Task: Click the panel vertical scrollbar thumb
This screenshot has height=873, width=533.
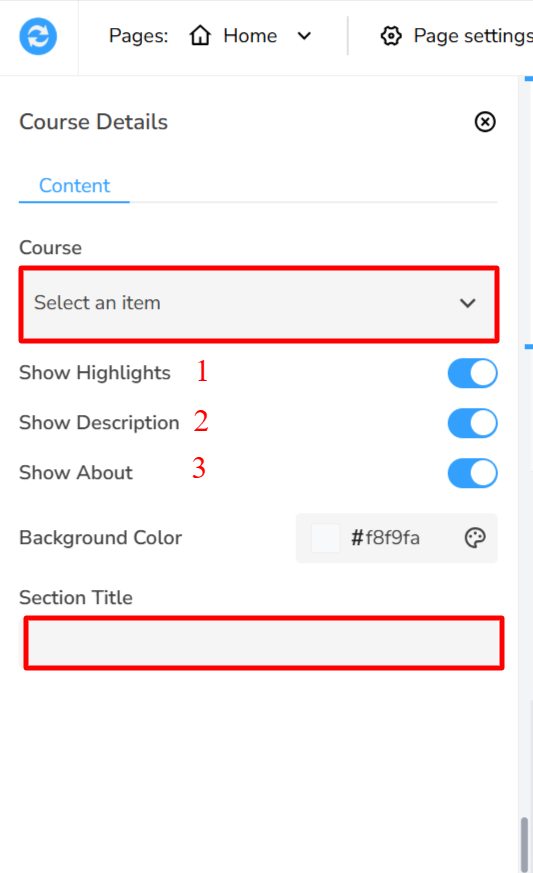Action: 524,843
